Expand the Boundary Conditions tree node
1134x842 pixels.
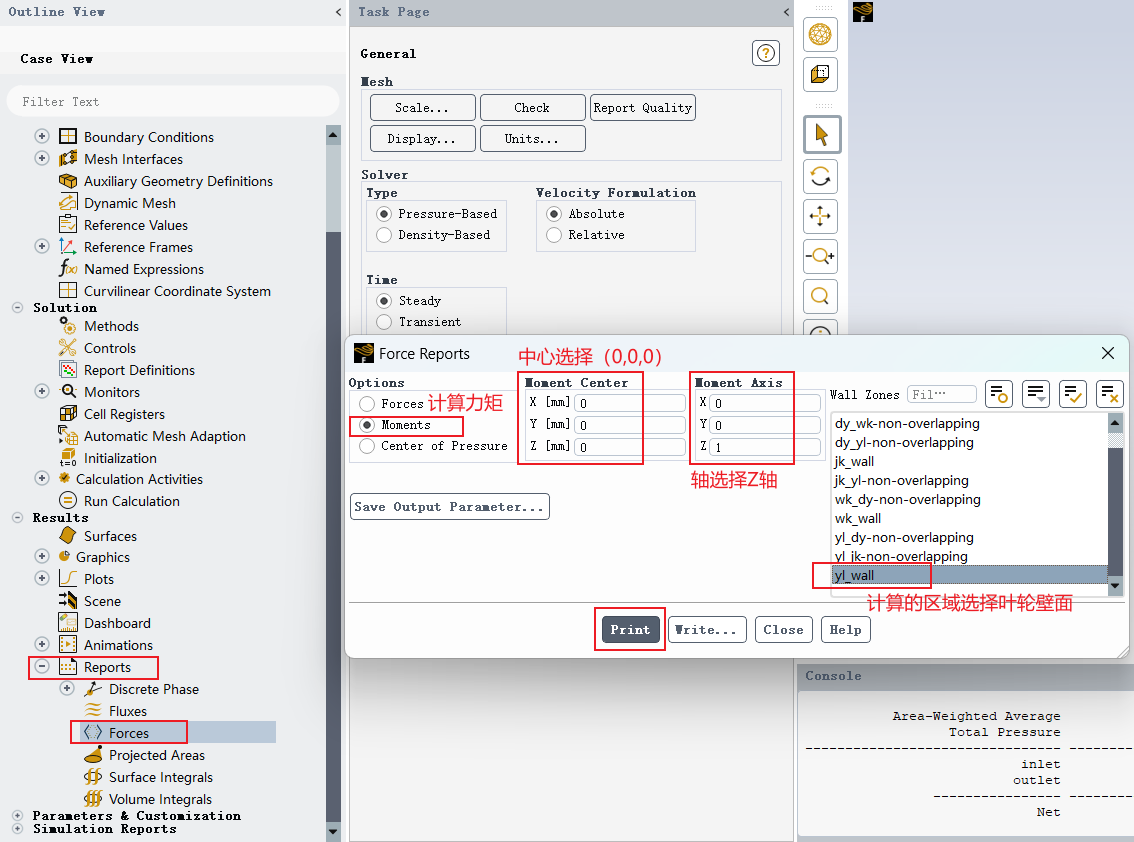tap(42, 136)
